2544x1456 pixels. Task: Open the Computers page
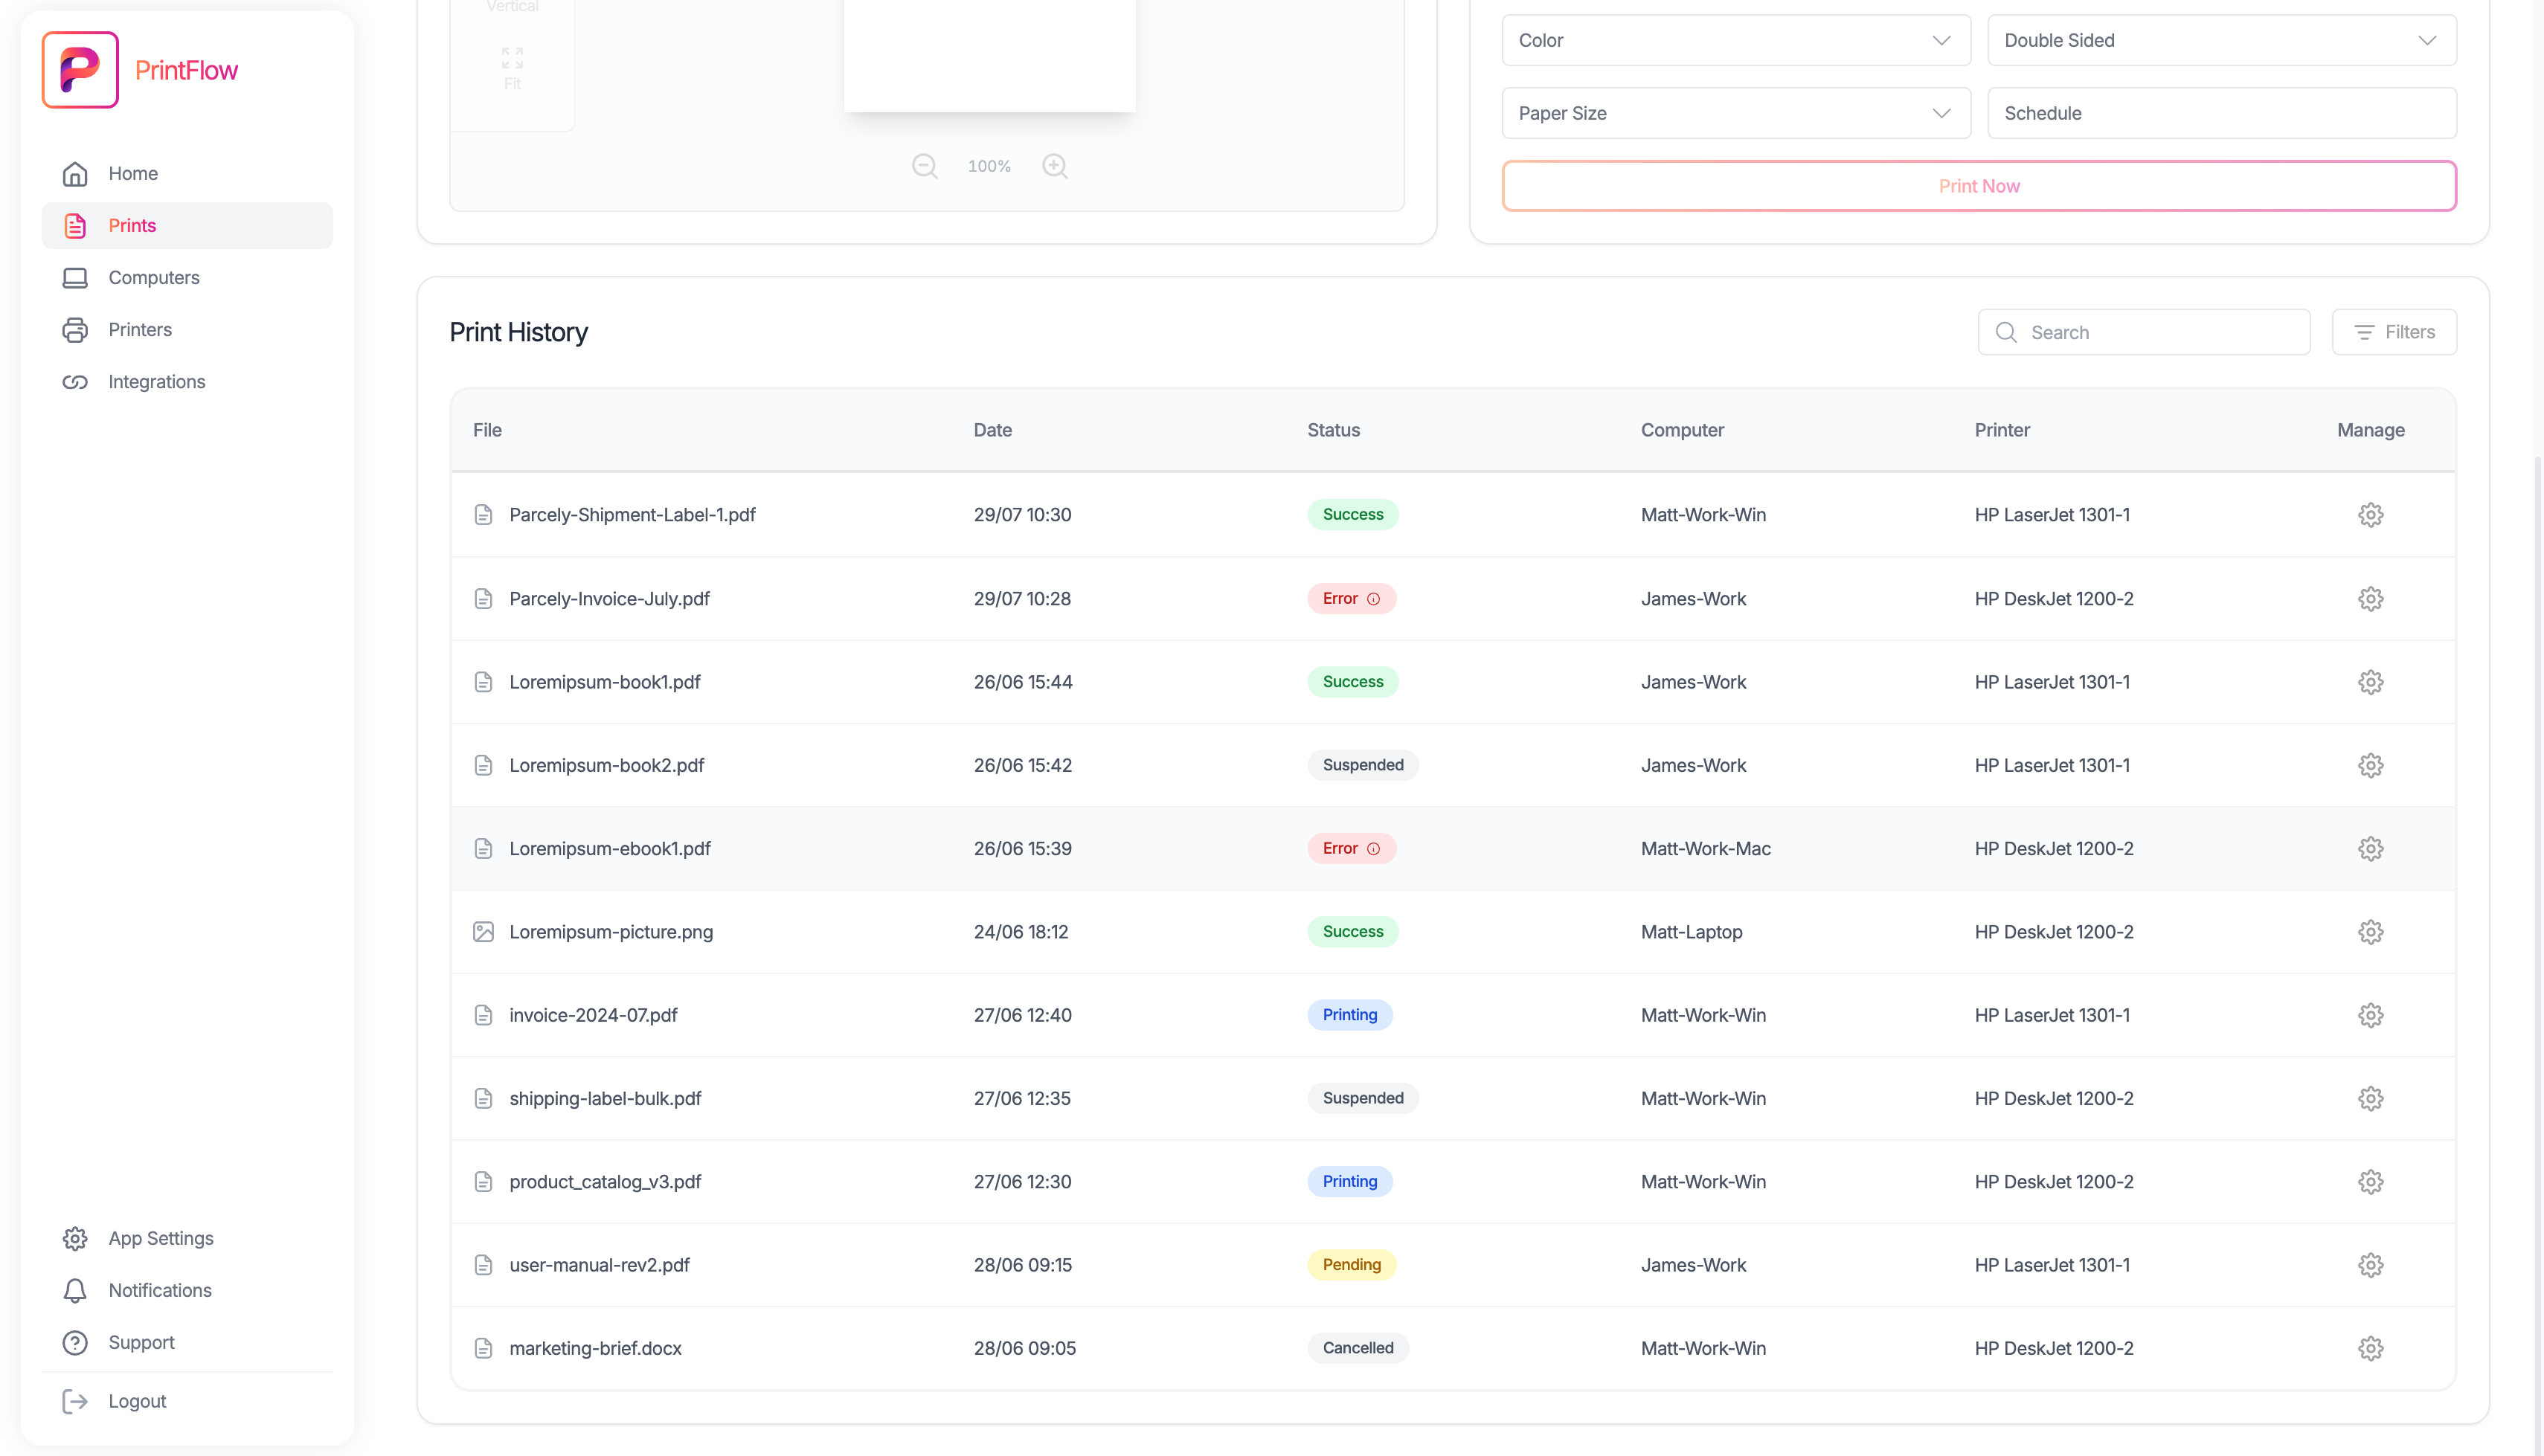(x=187, y=278)
